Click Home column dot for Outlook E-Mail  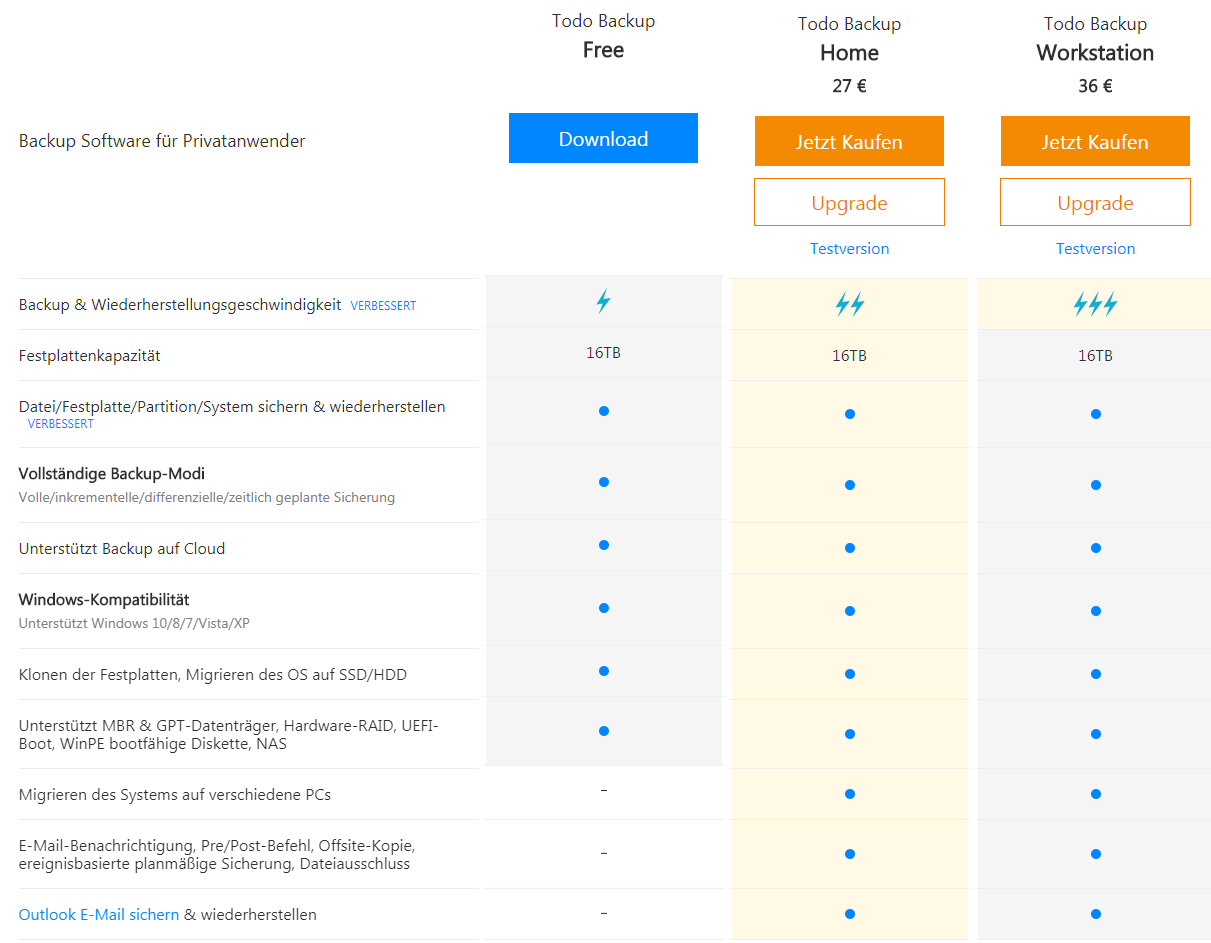(x=849, y=914)
